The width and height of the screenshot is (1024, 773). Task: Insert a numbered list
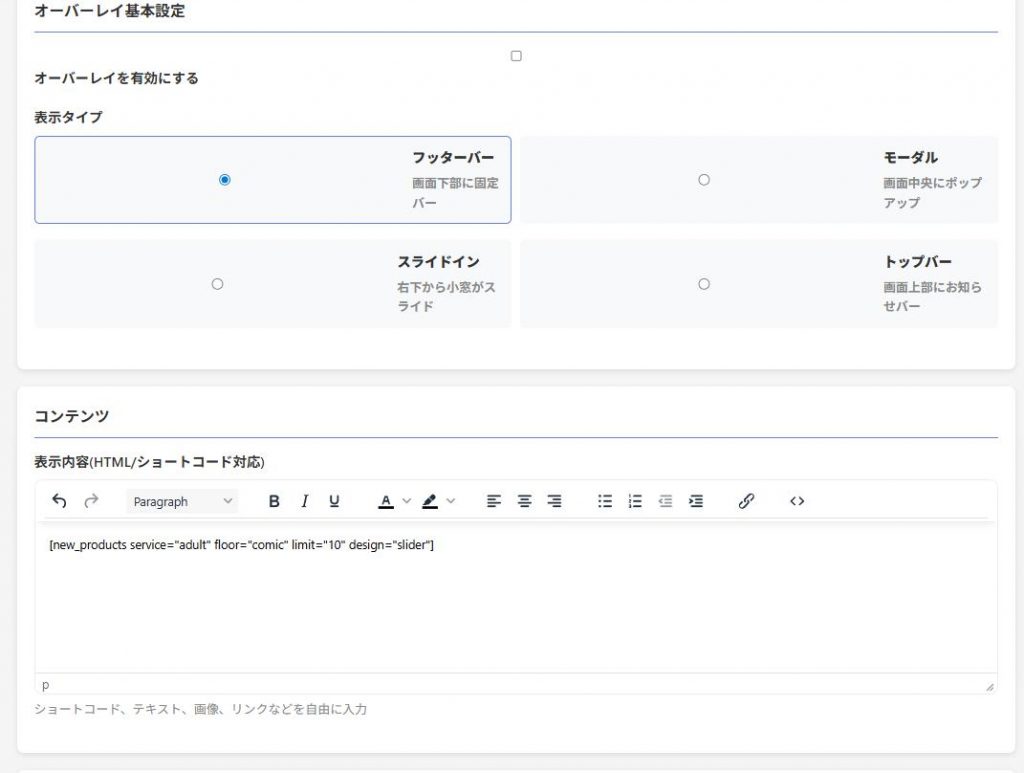[x=635, y=501]
